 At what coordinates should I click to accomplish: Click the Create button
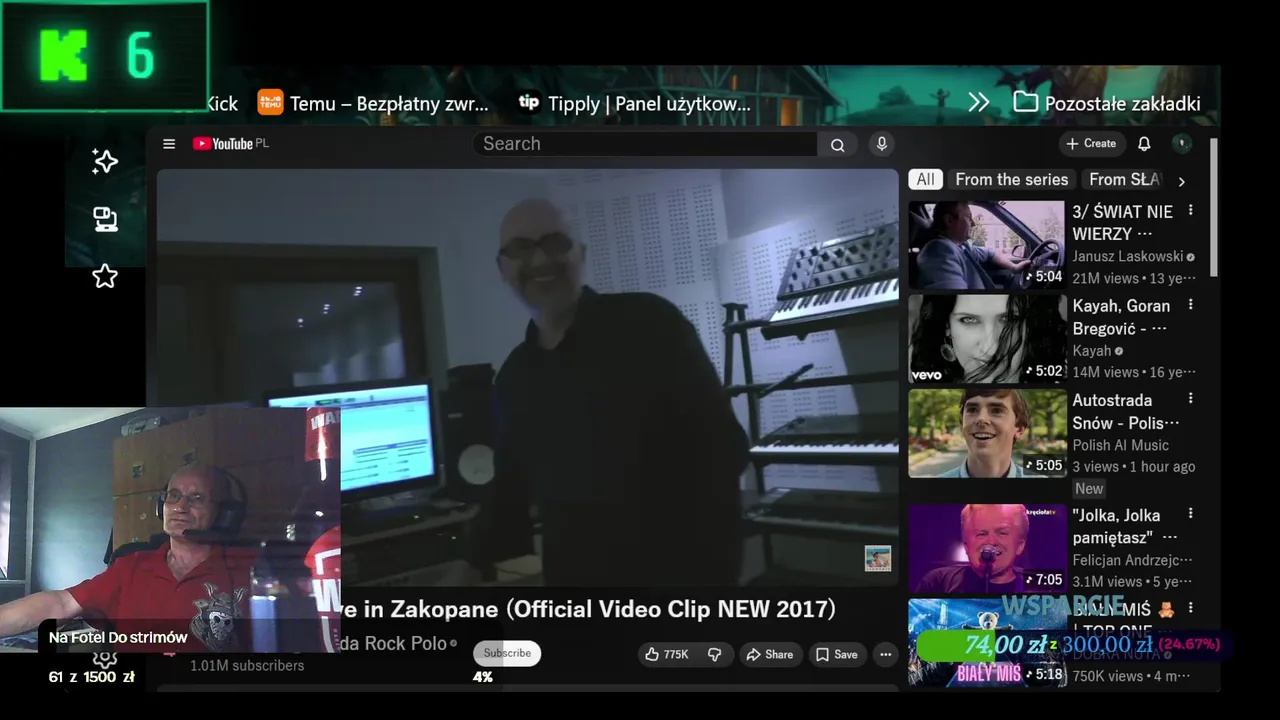(x=1092, y=144)
